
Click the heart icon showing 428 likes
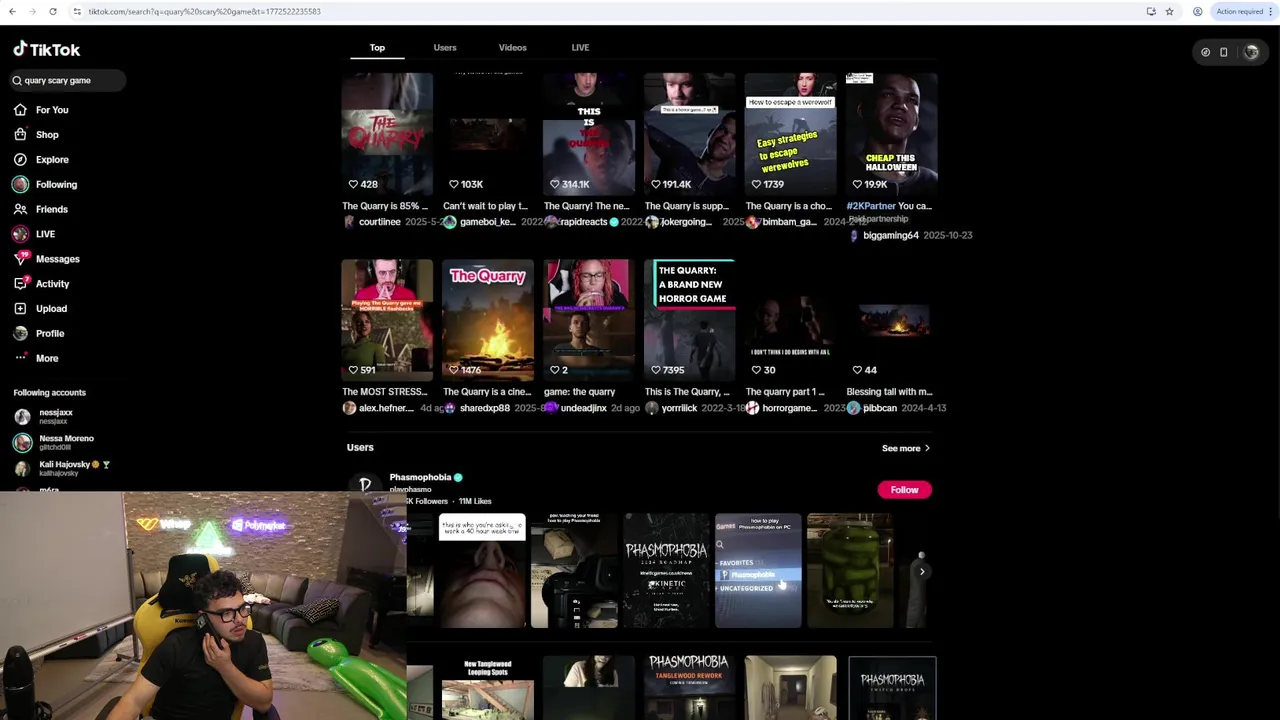click(353, 184)
